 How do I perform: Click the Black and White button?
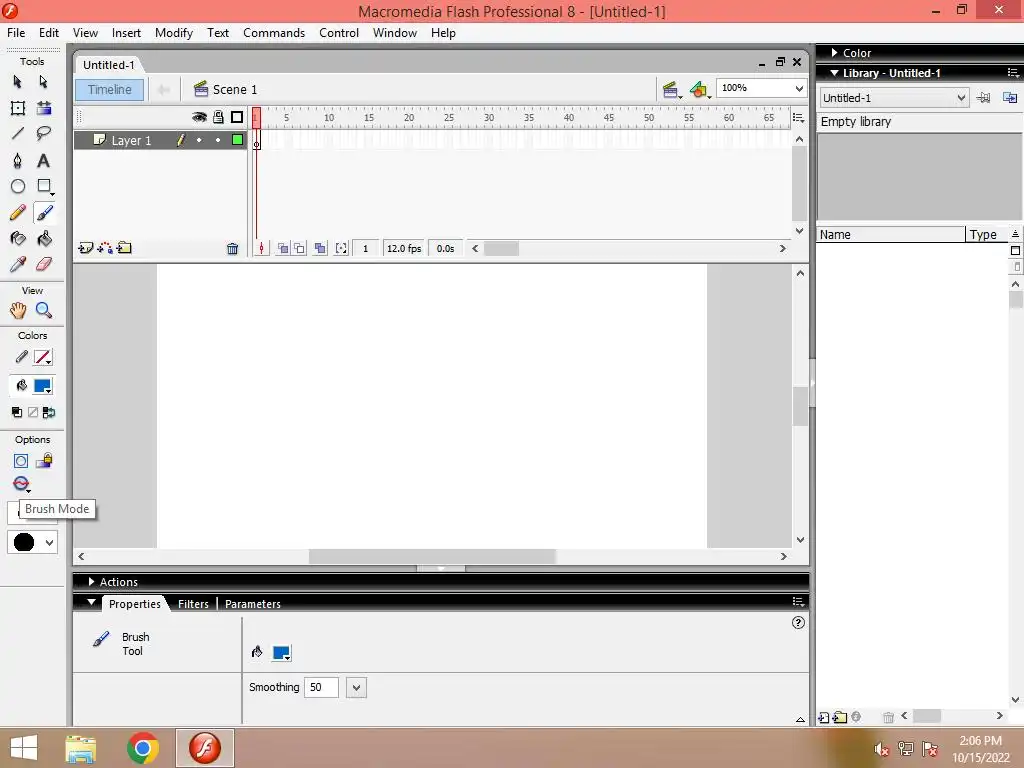17,412
